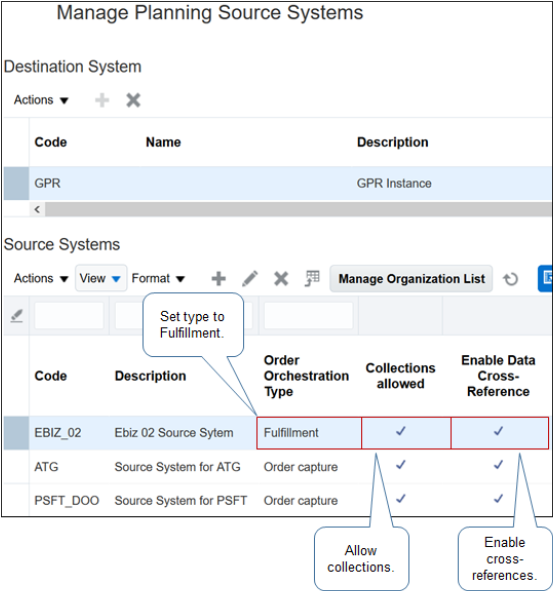Expand the View dropdown
Viewport: 554px width, 592px height.
point(100,279)
